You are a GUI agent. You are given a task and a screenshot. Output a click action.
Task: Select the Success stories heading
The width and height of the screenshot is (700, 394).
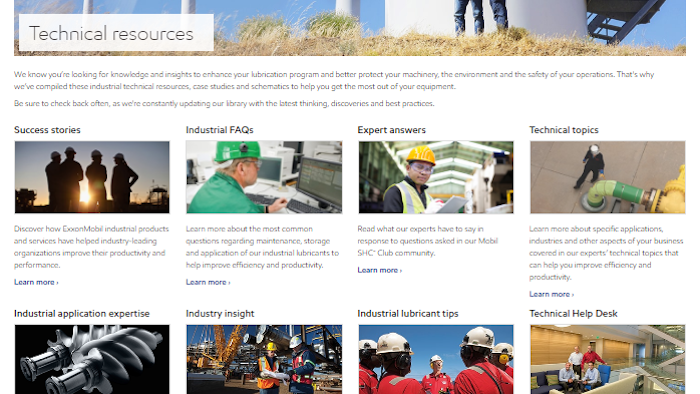pos(47,130)
